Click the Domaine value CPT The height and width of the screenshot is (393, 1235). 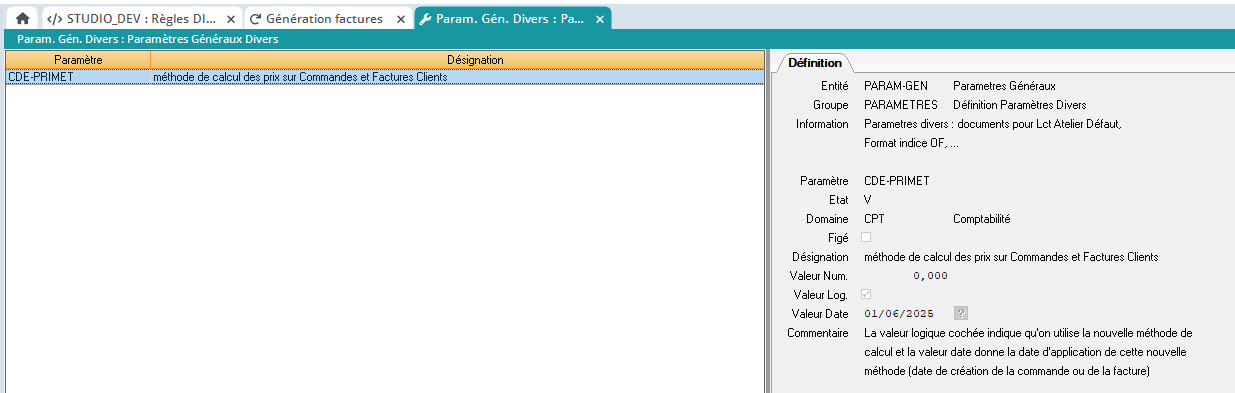pos(873,219)
